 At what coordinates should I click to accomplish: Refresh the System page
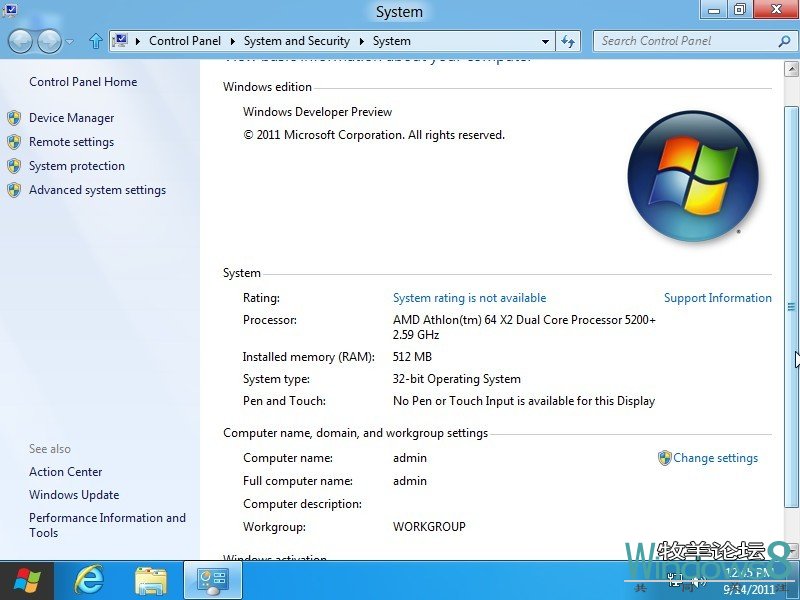pos(568,41)
